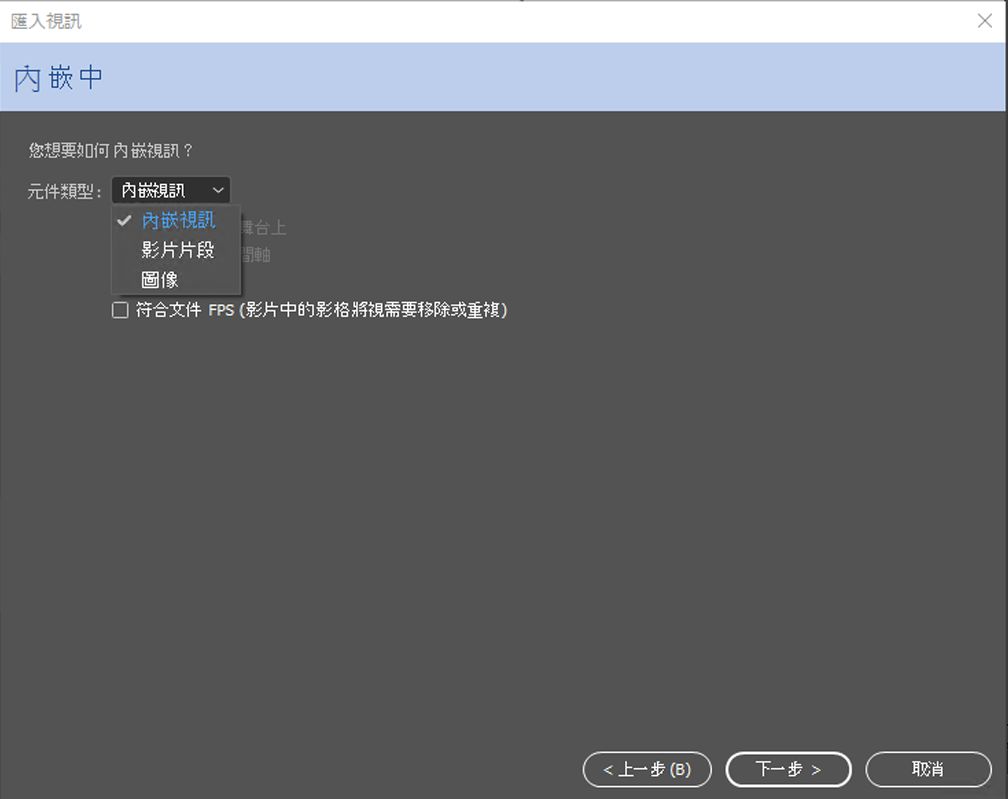Dismiss the dialog via the X button
Image resolution: width=1008 pixels, height=799 pixels.
(x=985, y=20)
